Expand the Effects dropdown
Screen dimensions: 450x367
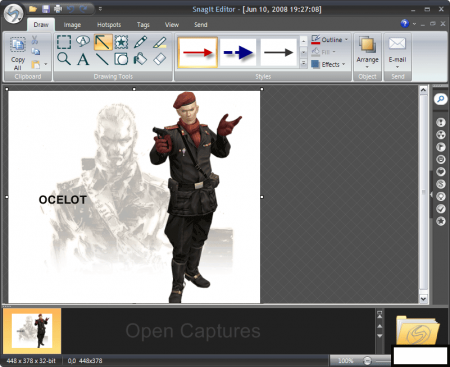328,64
